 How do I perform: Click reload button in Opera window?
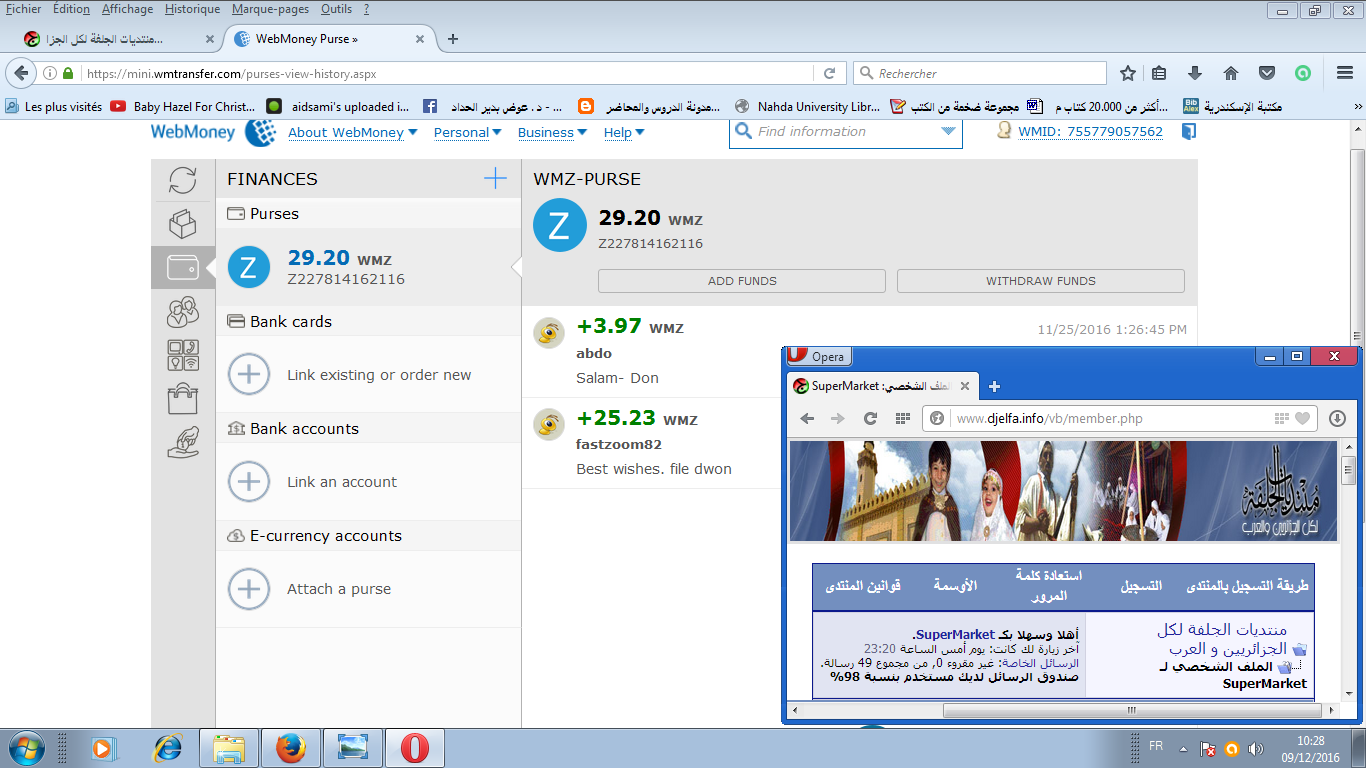click(870, 419)
